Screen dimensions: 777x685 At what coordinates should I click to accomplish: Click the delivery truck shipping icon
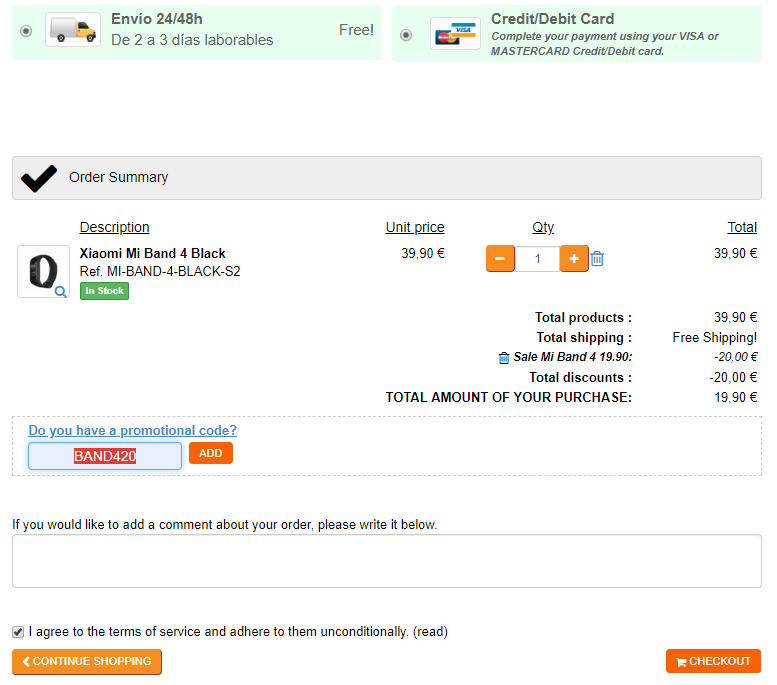pyautogui.click(x=73, y=30)
